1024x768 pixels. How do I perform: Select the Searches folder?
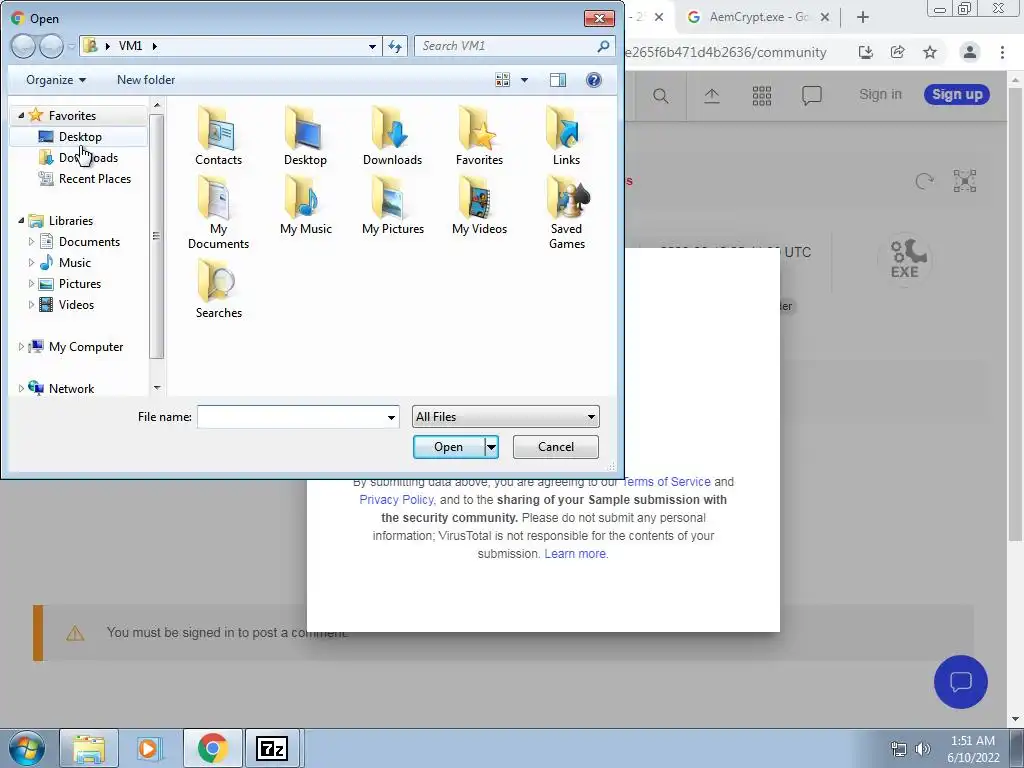tap(218, 289)
